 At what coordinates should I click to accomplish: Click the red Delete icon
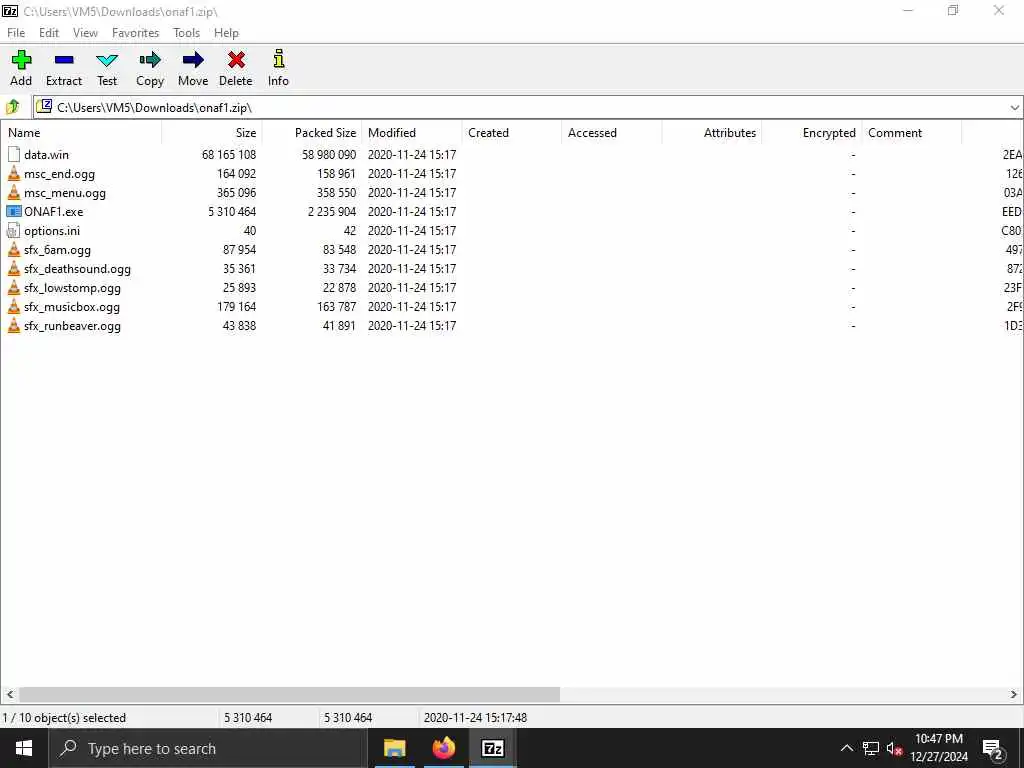coord(236,60)
